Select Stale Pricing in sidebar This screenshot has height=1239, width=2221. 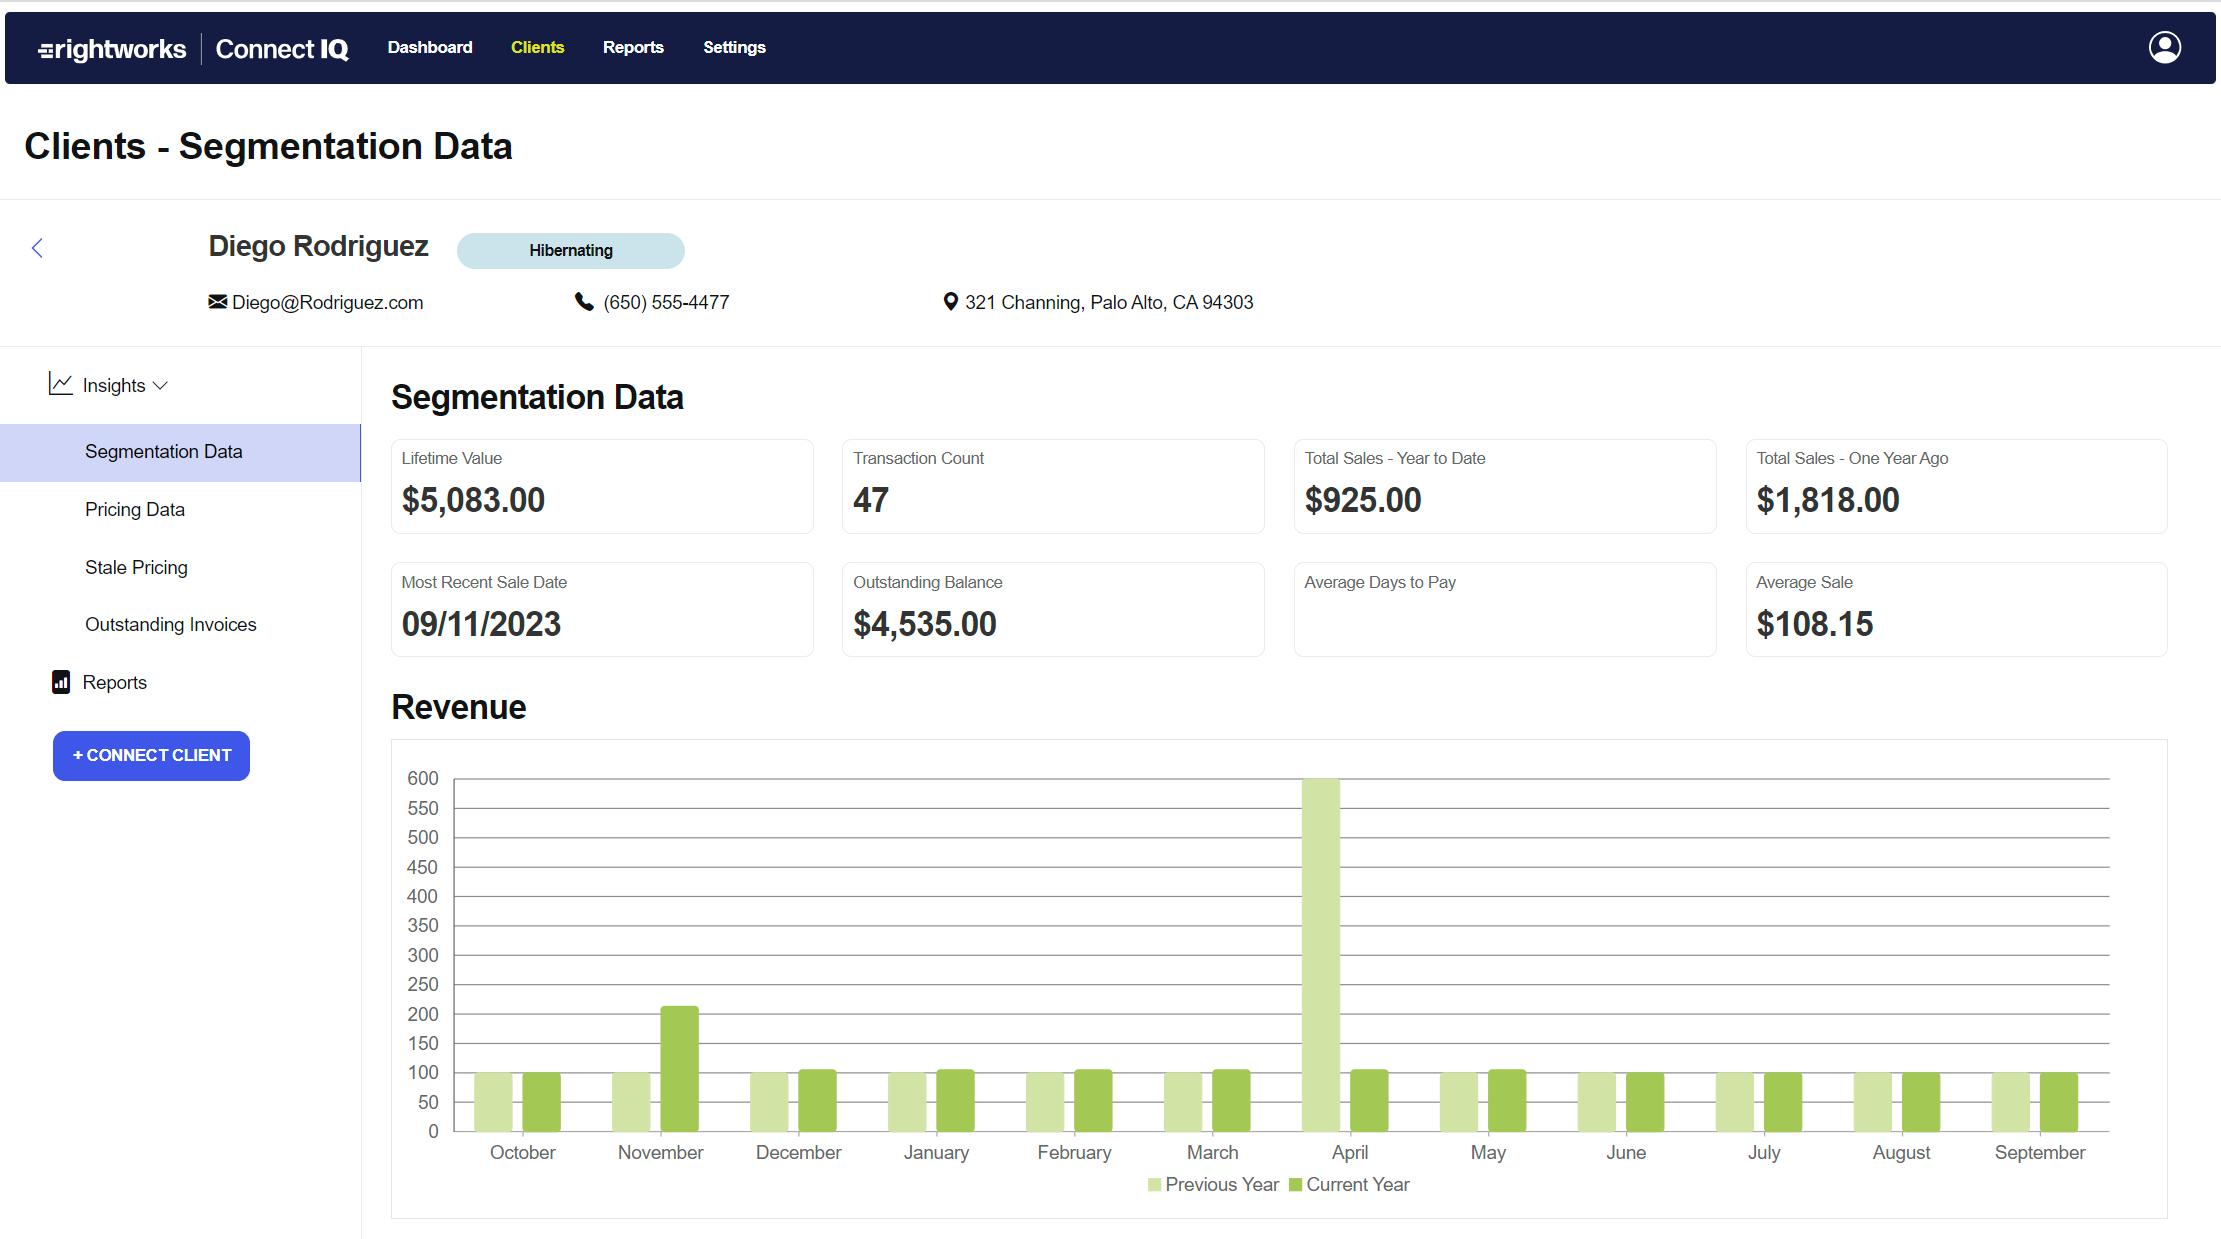(x=136, y=567)
